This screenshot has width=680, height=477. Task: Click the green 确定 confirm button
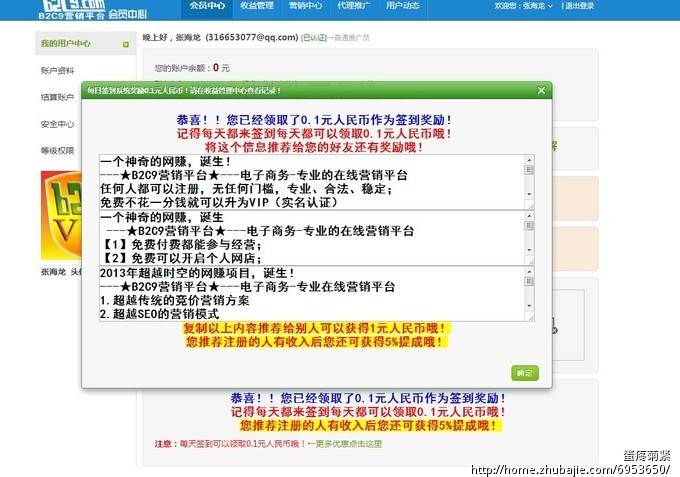click(525, 373)
